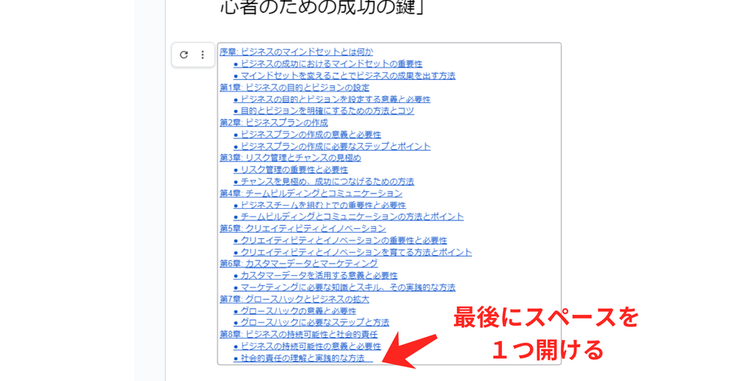This screenshot has width=737, height=381.
Task: Open link 第1章: ビジネスの目的とビジョンの設定
Action: pos(295,87)
